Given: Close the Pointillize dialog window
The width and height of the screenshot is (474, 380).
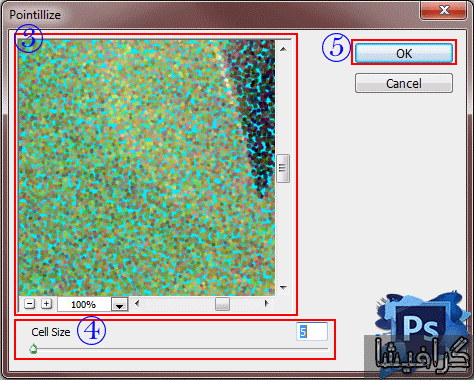Looking at the screenshot, I should click(443, 10).
